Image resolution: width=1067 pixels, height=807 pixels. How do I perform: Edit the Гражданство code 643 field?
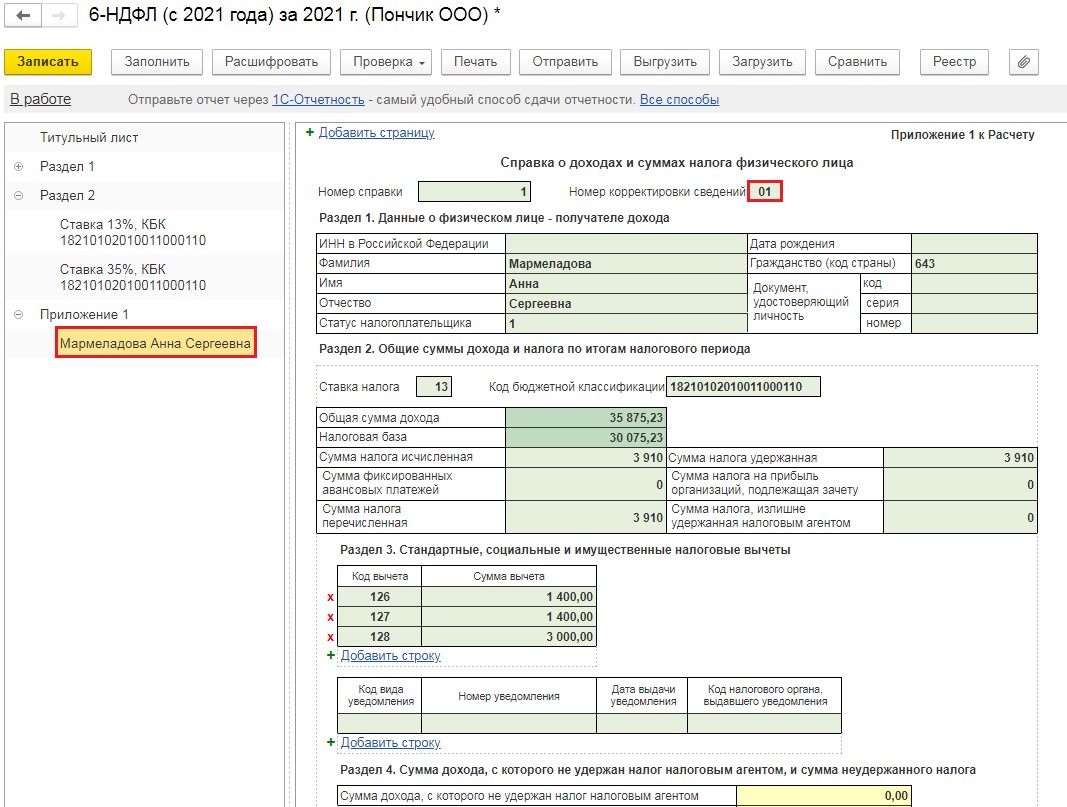(x=974, y=263)
